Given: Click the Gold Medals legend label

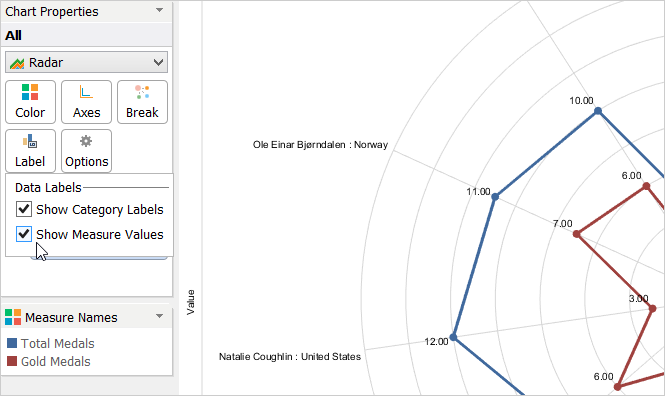Looking at the screenshot, I should click(x=56, y=362).
